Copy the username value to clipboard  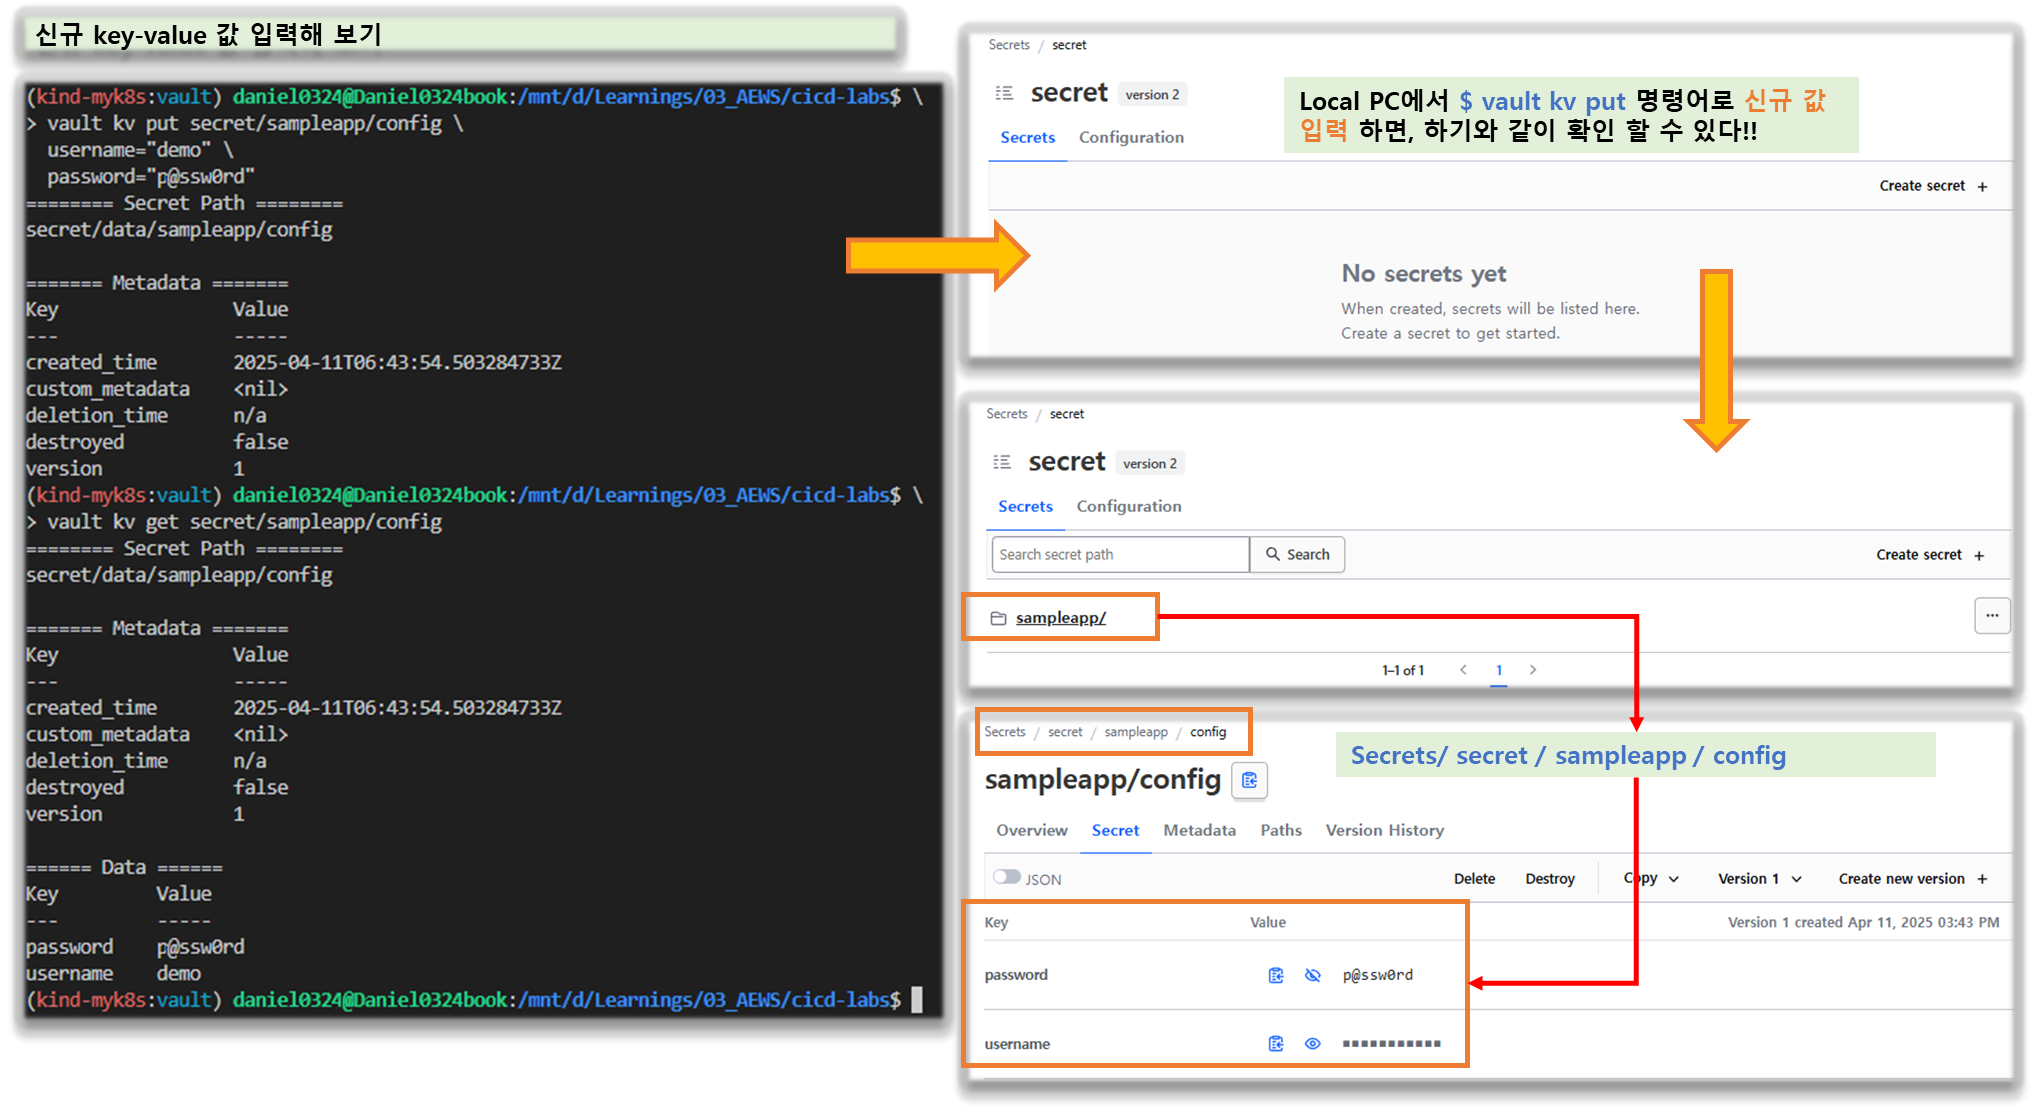click(1276, 1044)
